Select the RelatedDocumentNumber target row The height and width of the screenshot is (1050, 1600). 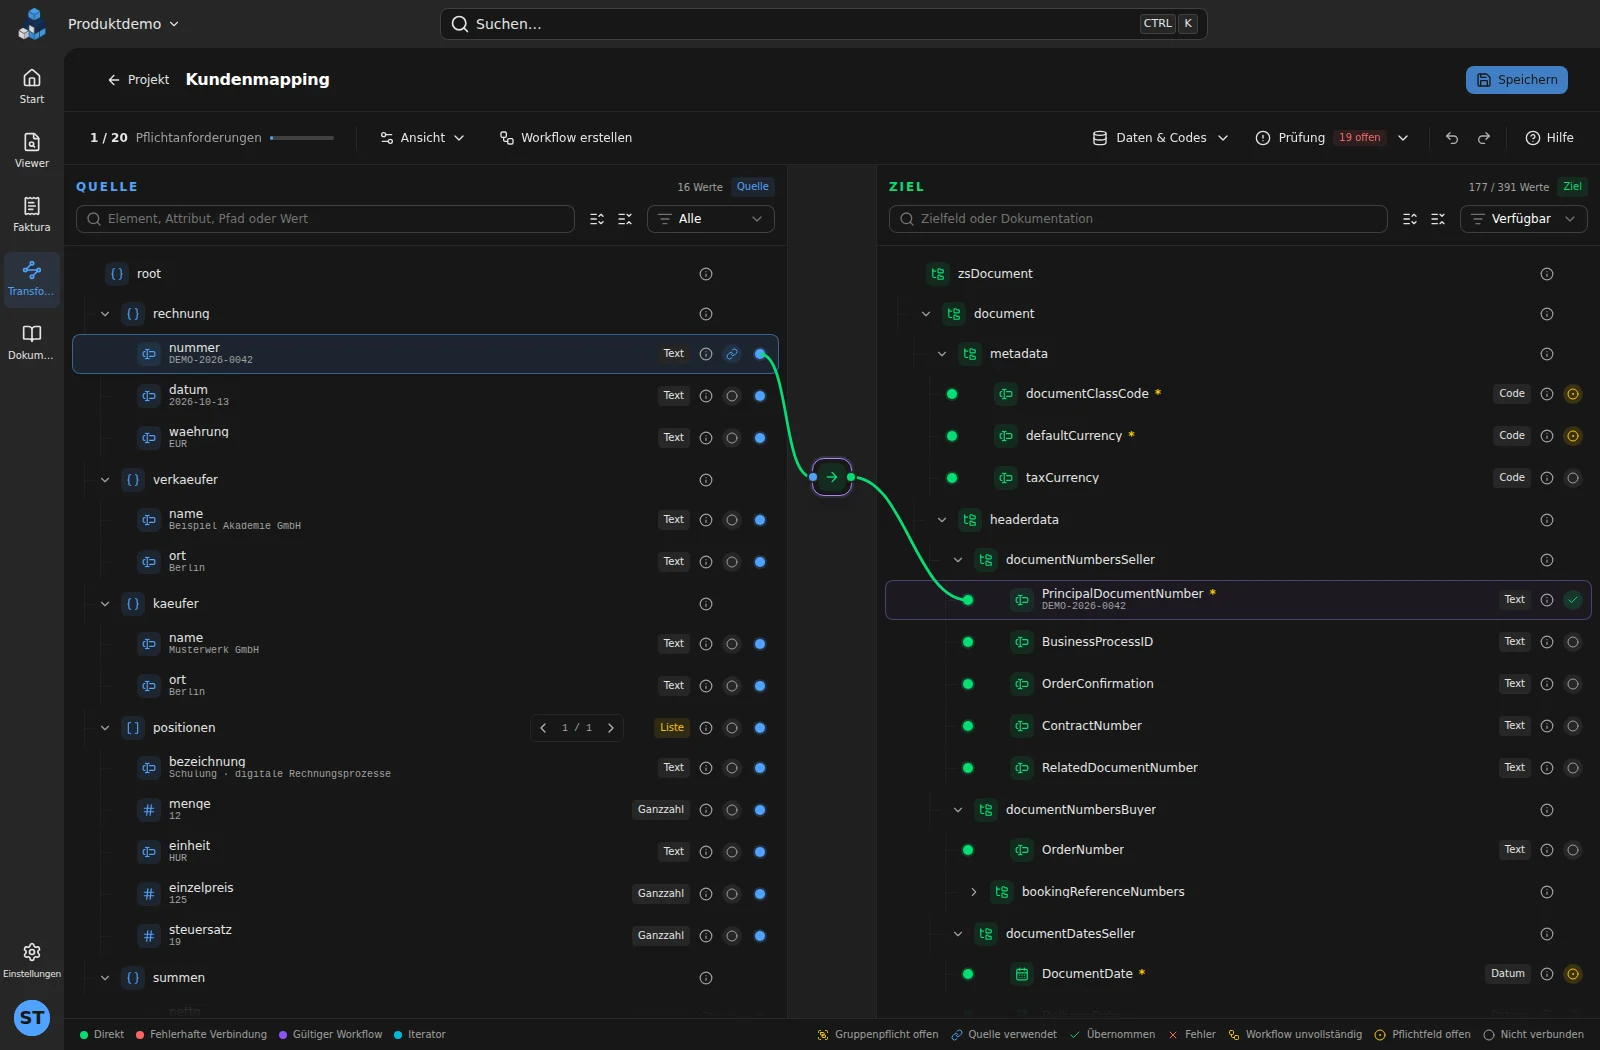pos(1238,768)
